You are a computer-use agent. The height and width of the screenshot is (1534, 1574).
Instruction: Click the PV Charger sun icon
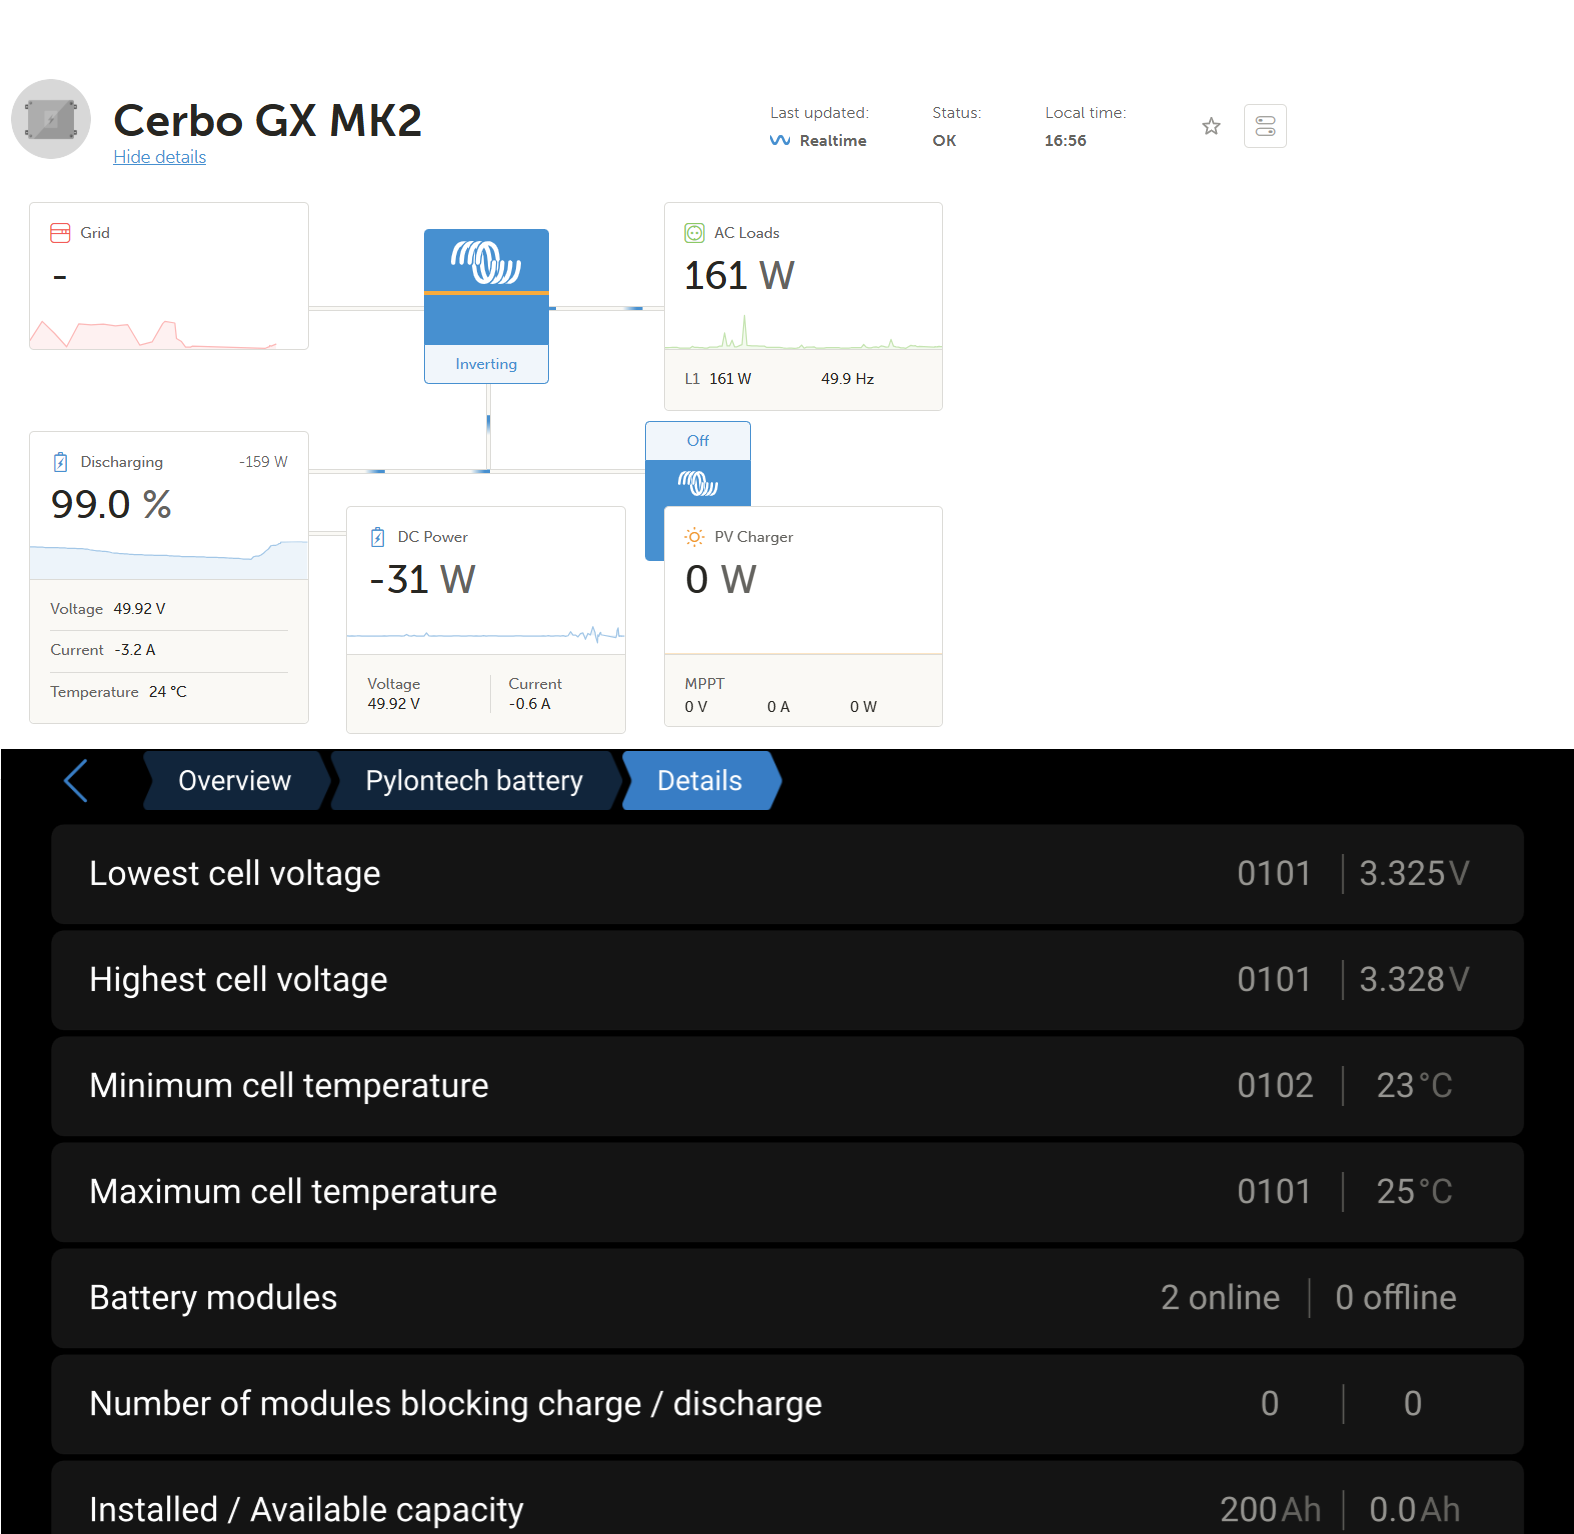click(x=694, y=537)
